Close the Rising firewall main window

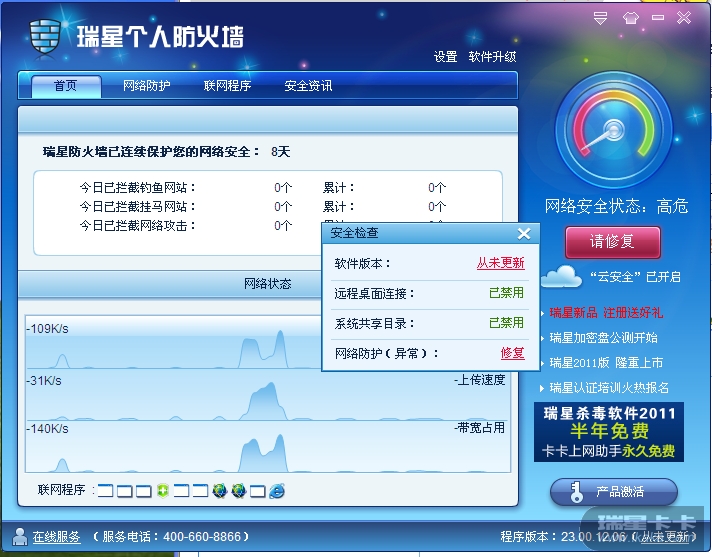(684, 18)
